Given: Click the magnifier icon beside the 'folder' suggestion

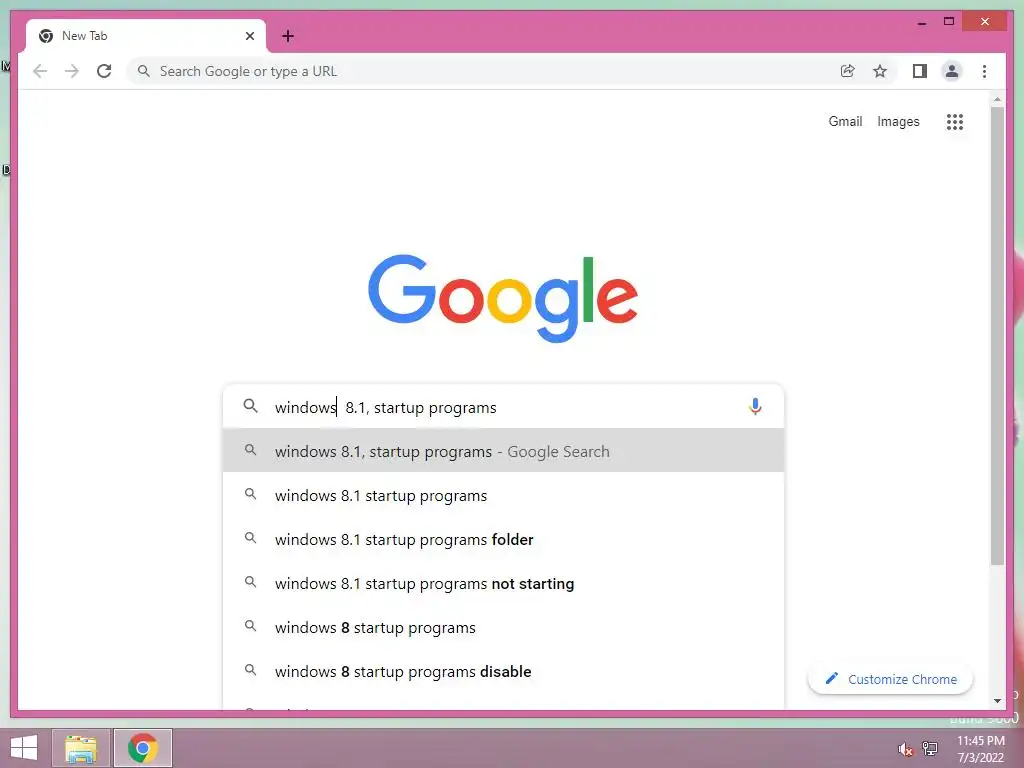Looking at the screenshot, I should (x=250, y=538).
